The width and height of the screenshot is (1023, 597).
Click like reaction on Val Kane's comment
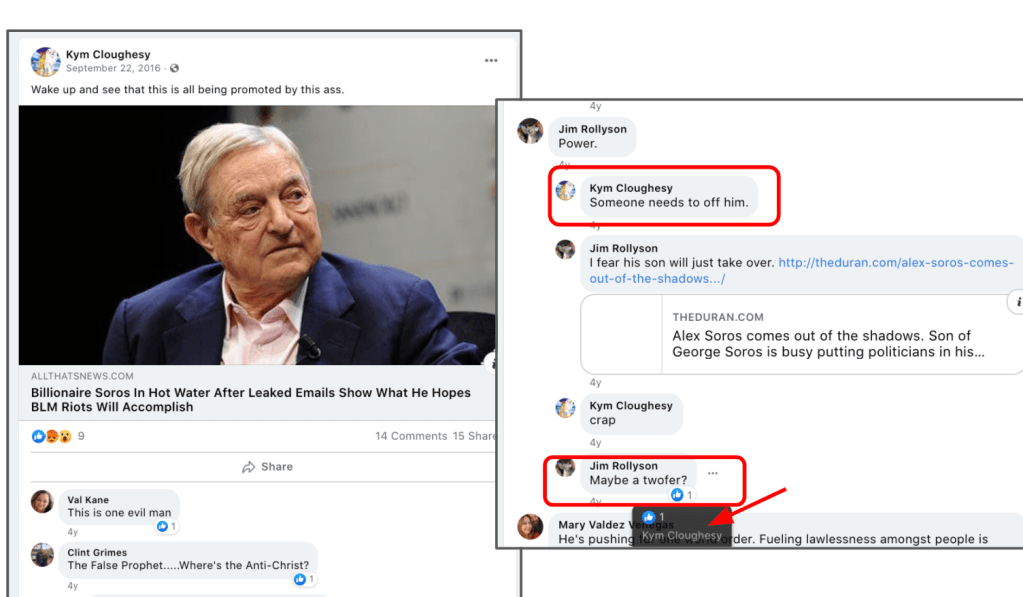tap(166, 526)
